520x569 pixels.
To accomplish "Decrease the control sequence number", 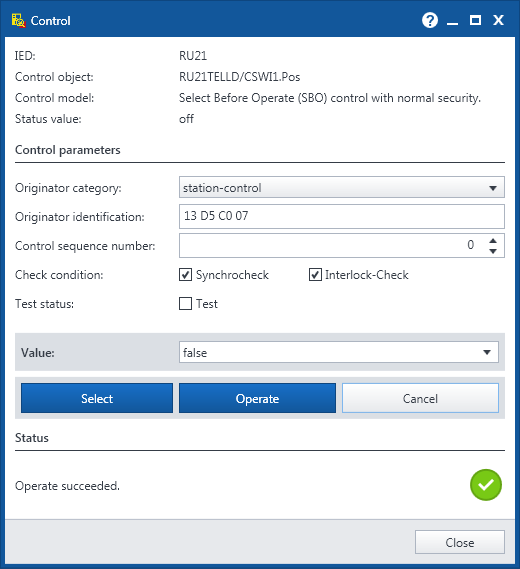I will click(x=493, y=251).
